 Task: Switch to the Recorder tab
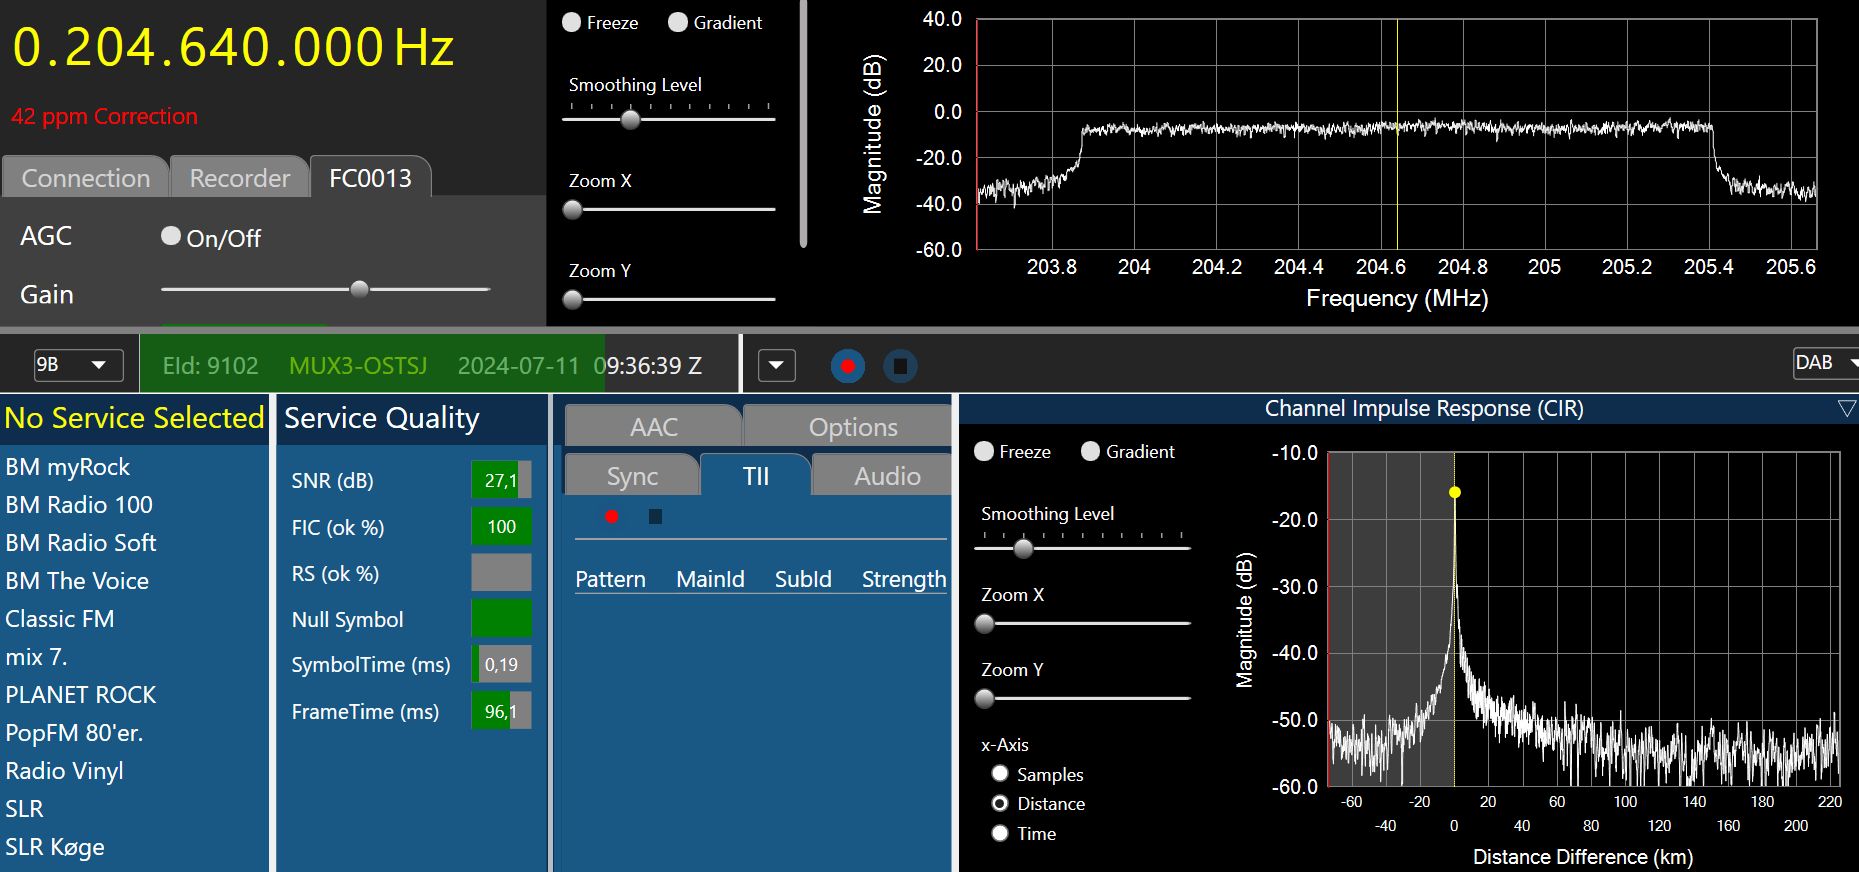tap(239, 178)
